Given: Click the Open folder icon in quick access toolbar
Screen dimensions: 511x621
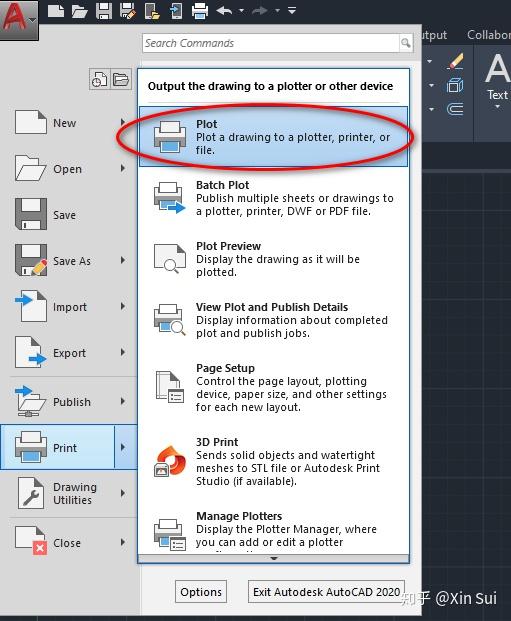Looking at the screenshot, I should tap(79, 11).
